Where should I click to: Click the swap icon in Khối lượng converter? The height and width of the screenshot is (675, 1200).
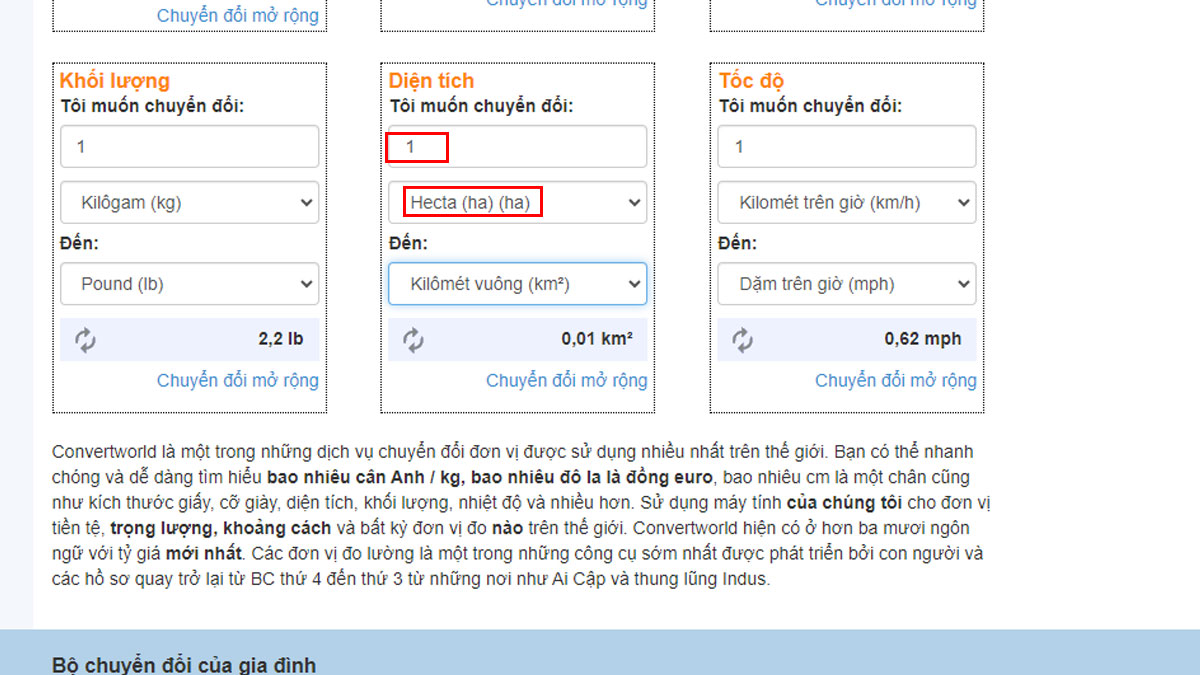tap(84, 339)
